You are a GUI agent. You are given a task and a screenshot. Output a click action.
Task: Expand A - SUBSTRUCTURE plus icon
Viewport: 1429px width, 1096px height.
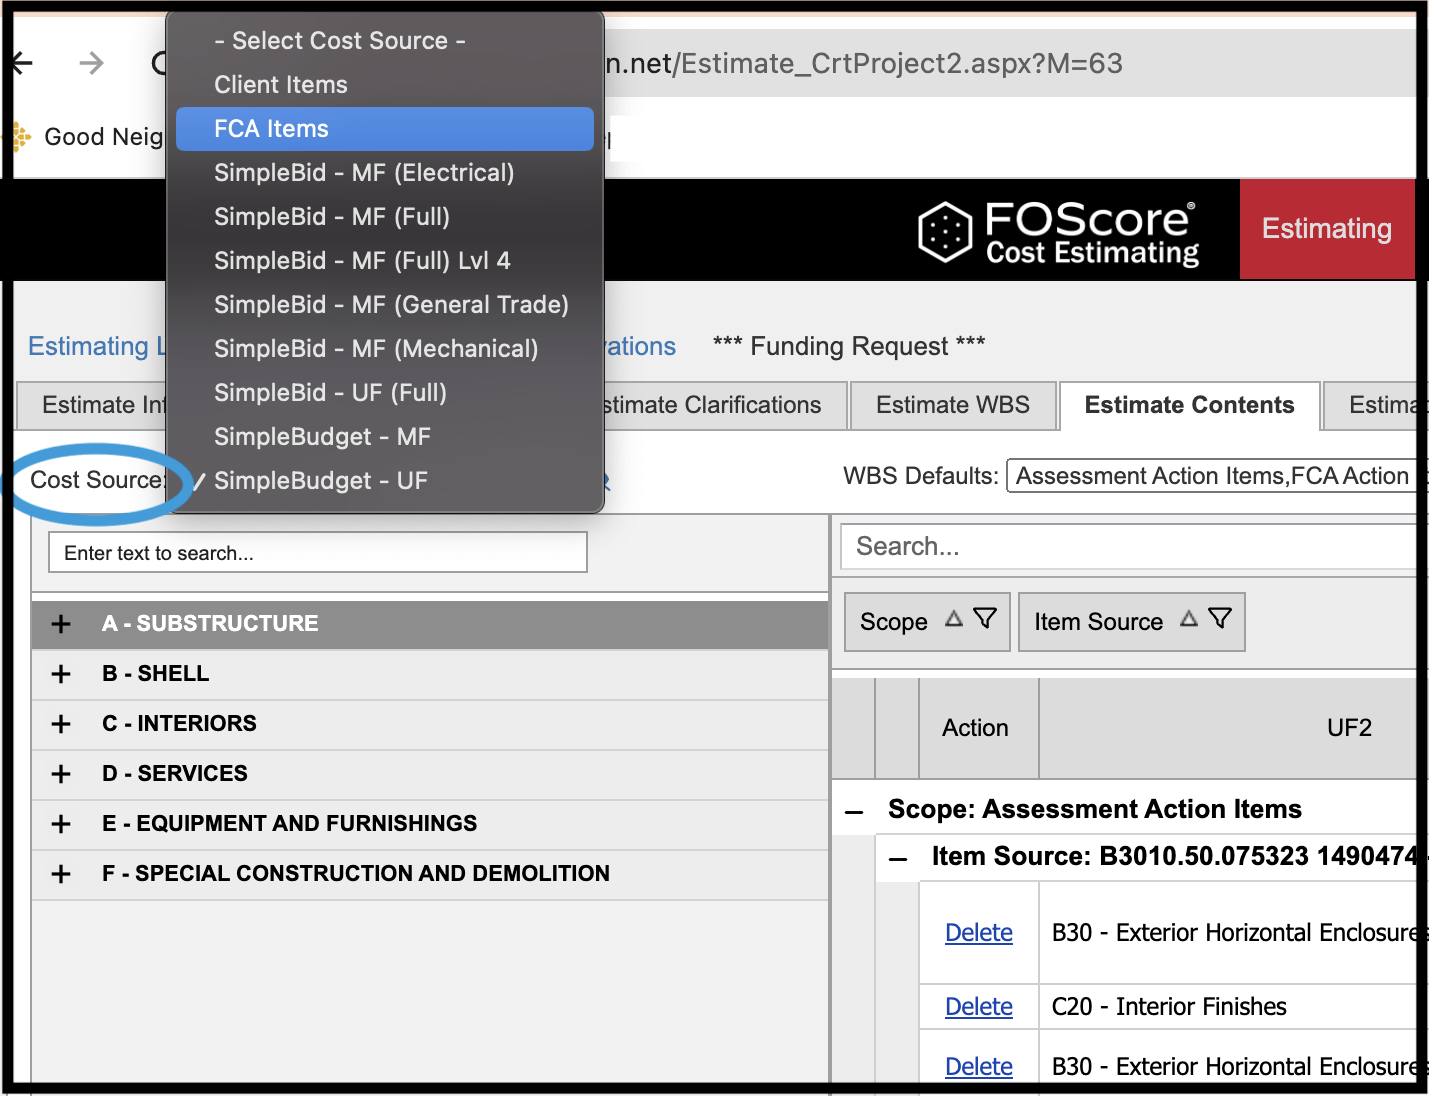[61, 624]
